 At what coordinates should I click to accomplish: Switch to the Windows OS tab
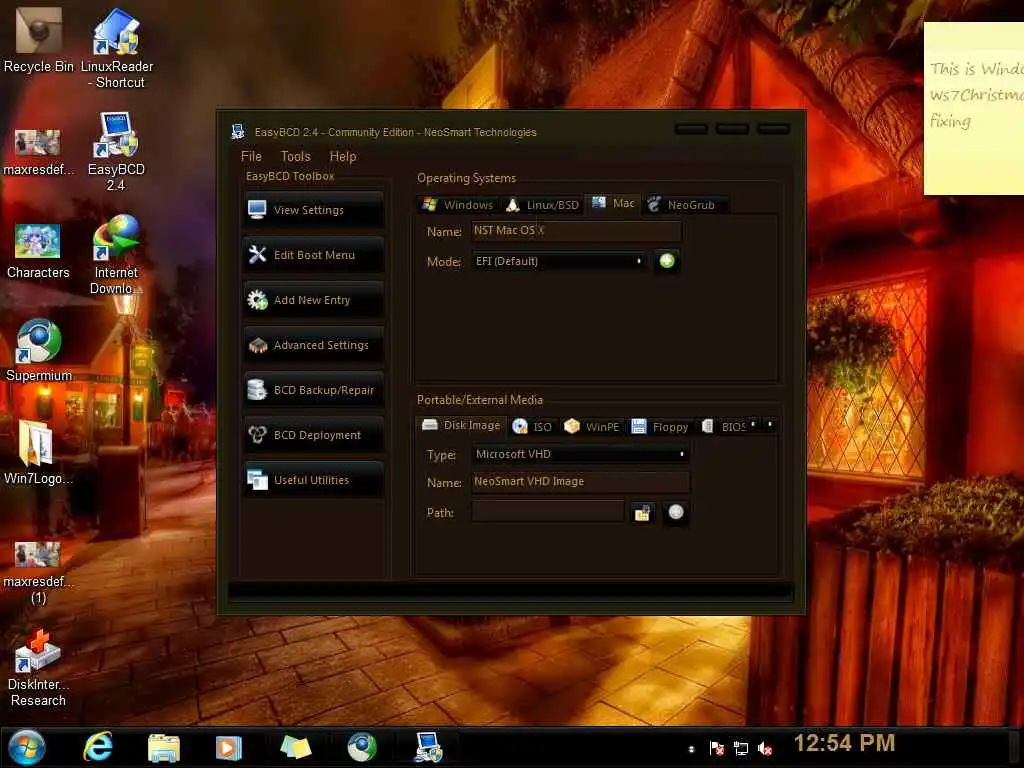point(458,205)
